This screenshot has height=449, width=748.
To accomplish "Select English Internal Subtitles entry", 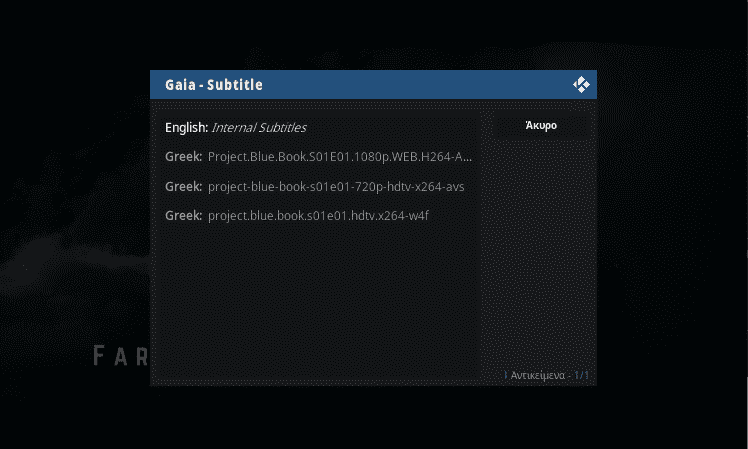I will pos(317,127).
